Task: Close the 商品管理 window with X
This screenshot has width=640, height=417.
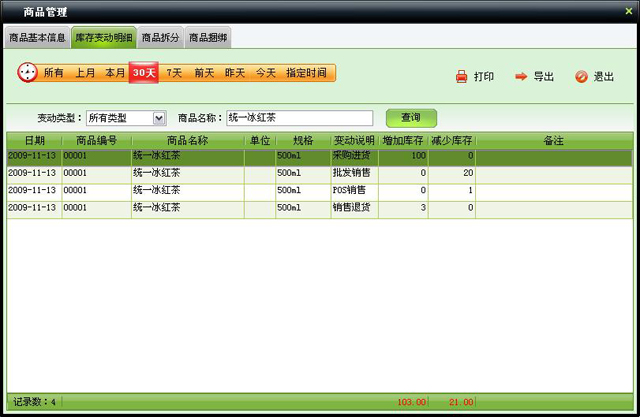Action: tap(625, 11)
